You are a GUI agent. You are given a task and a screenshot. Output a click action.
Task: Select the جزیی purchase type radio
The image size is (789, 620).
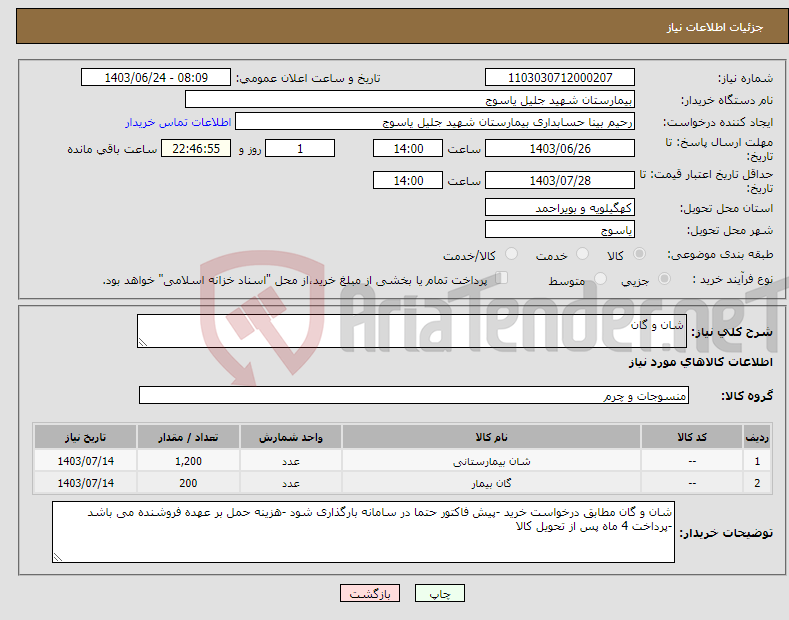[664, 278]
